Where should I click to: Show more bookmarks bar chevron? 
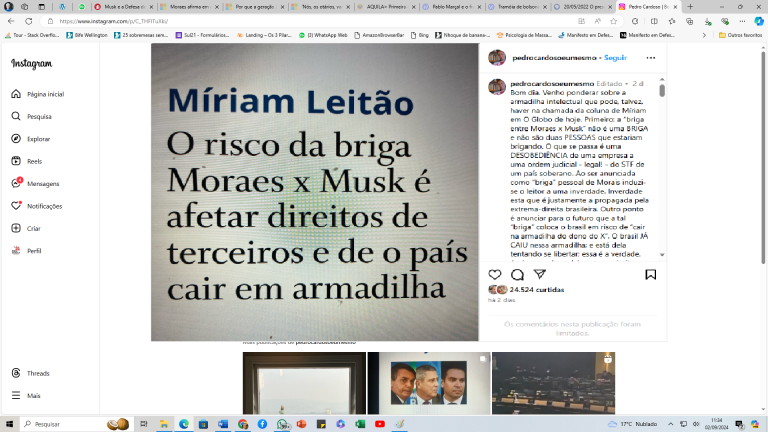click(x=704, y=35)
